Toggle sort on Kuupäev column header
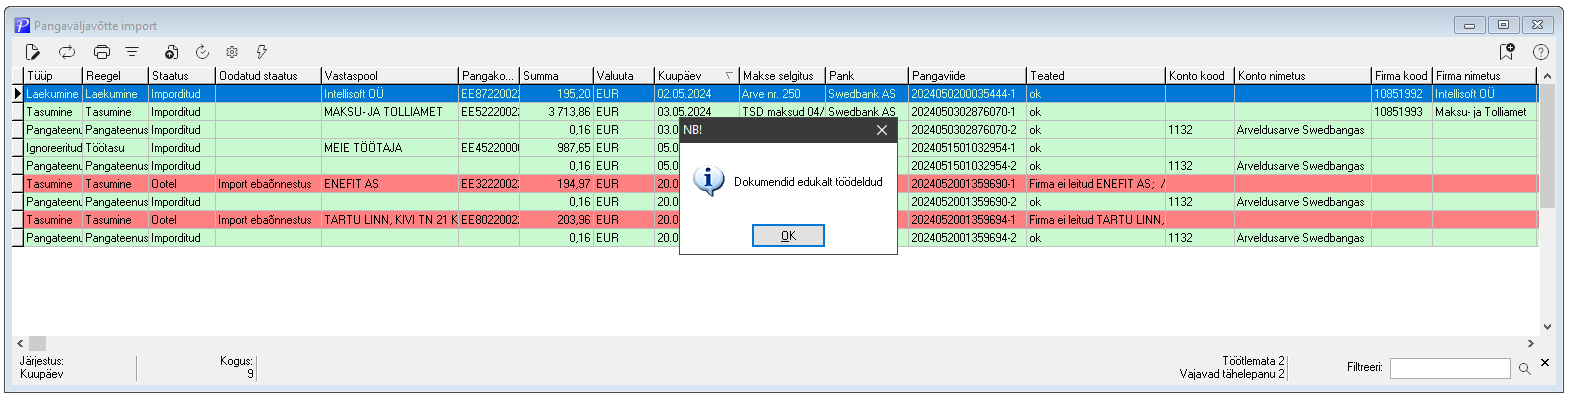The height and width of the screenshot is (398, 1570). tap(697, 76)
